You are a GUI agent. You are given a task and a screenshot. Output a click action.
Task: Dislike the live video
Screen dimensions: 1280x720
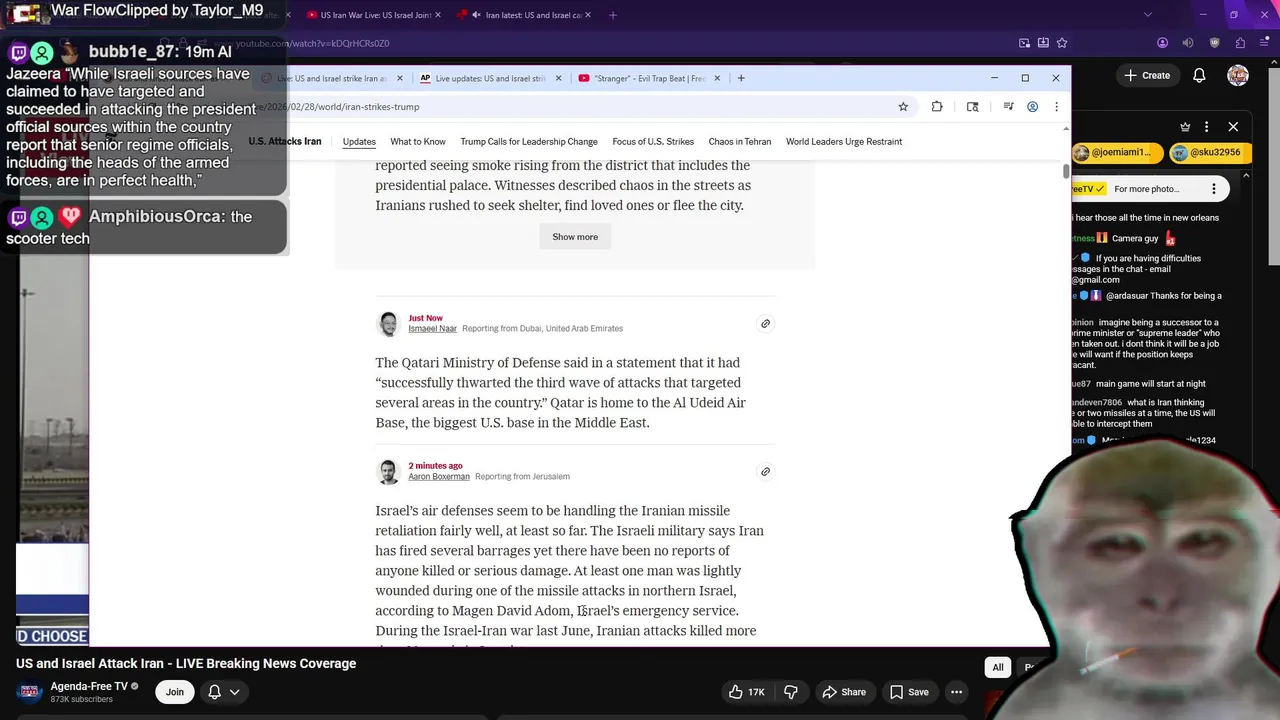pyautogui.click(x=791, y=692)
